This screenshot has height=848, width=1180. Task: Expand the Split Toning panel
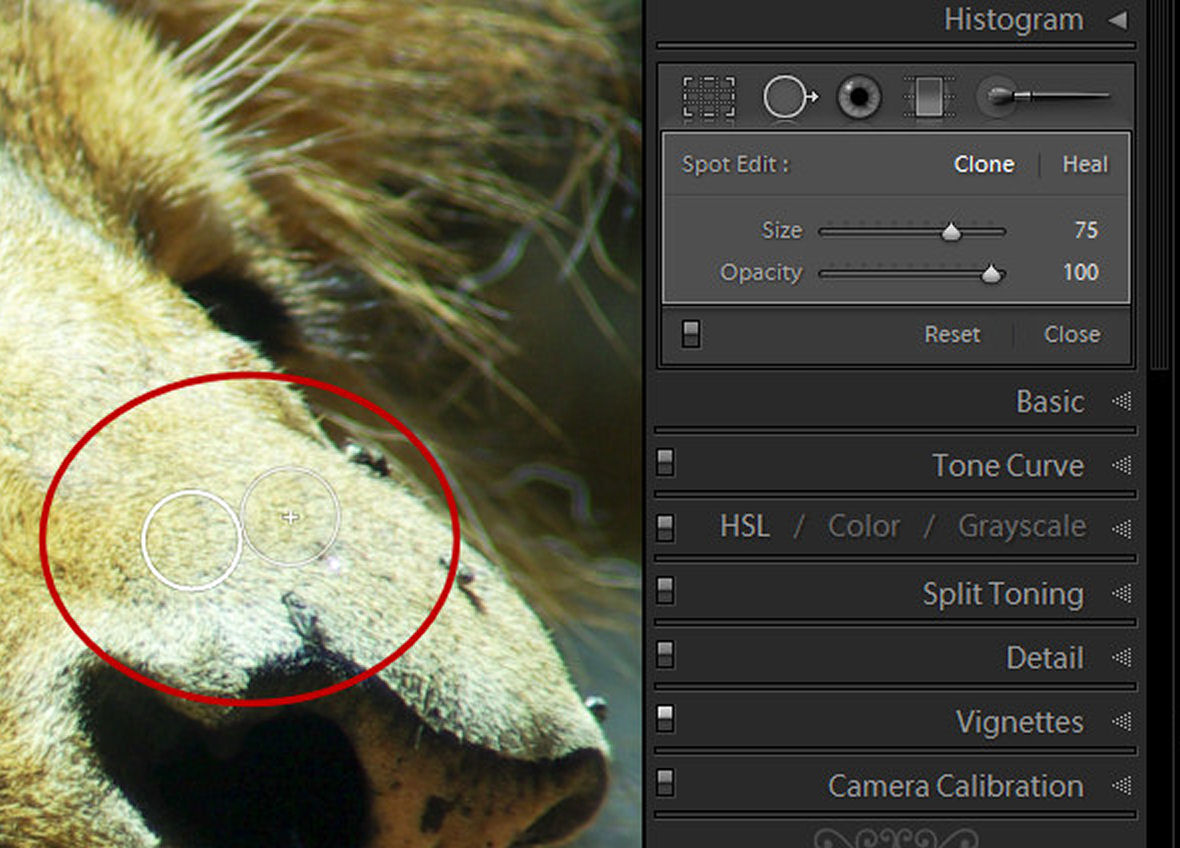[1121, 594]
